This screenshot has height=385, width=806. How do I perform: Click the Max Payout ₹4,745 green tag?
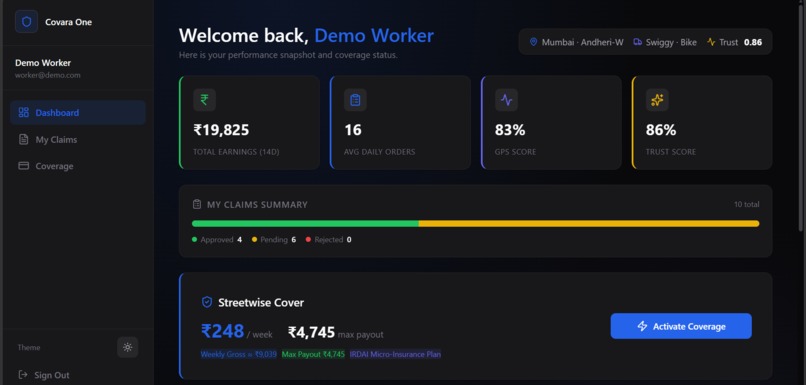(314, 354)
